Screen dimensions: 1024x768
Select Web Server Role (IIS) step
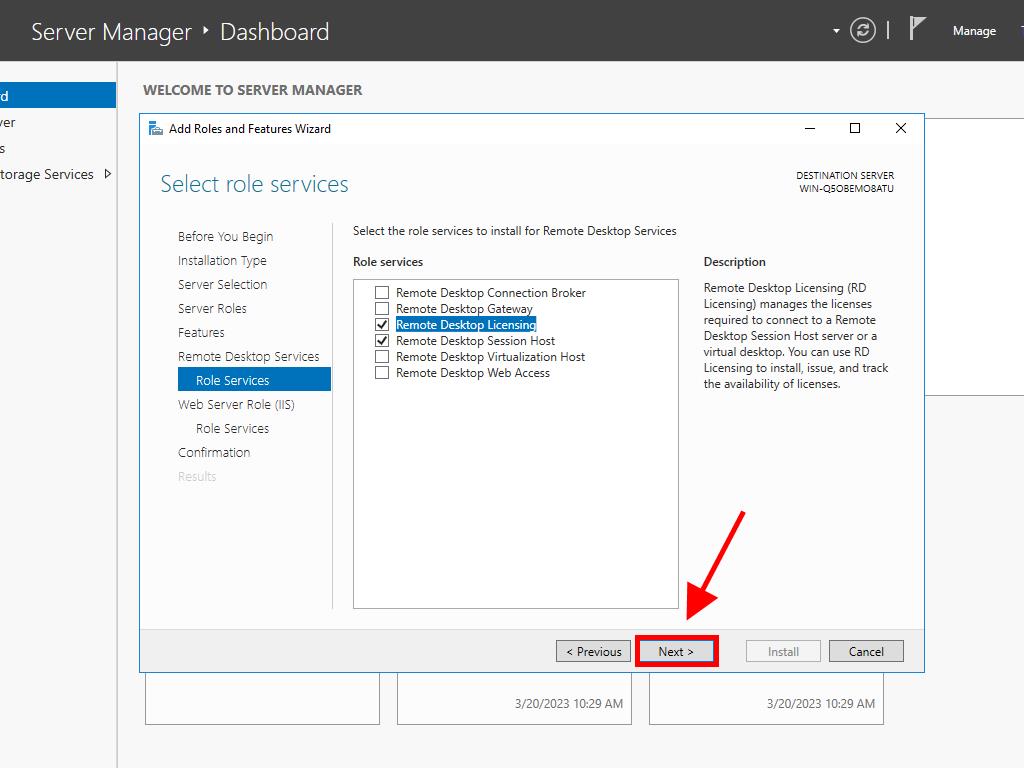coord(236,405)
